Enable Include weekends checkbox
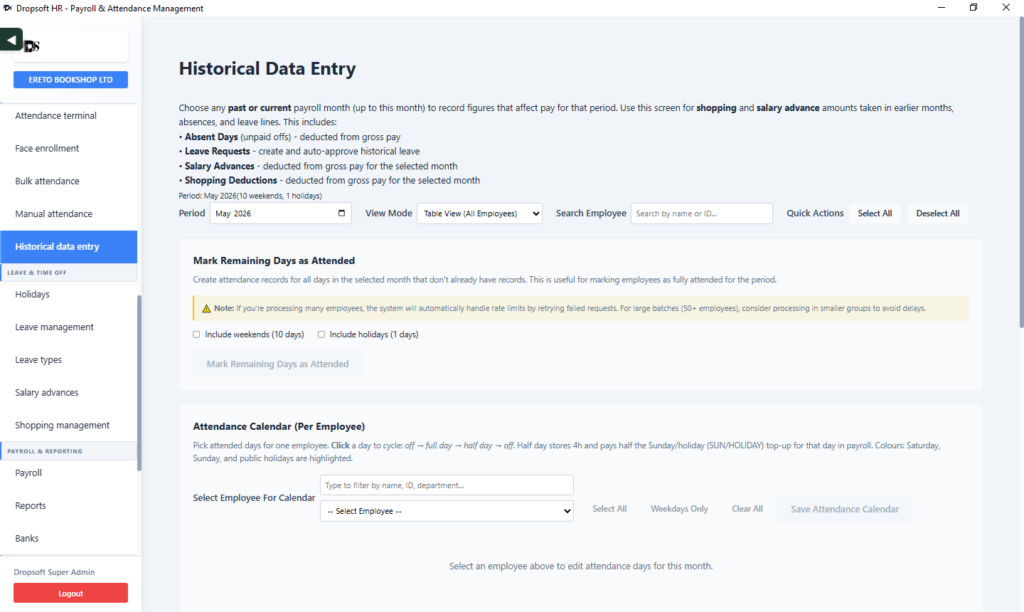The height and width of the screenshot is (612, 1024). coord(197,334)
